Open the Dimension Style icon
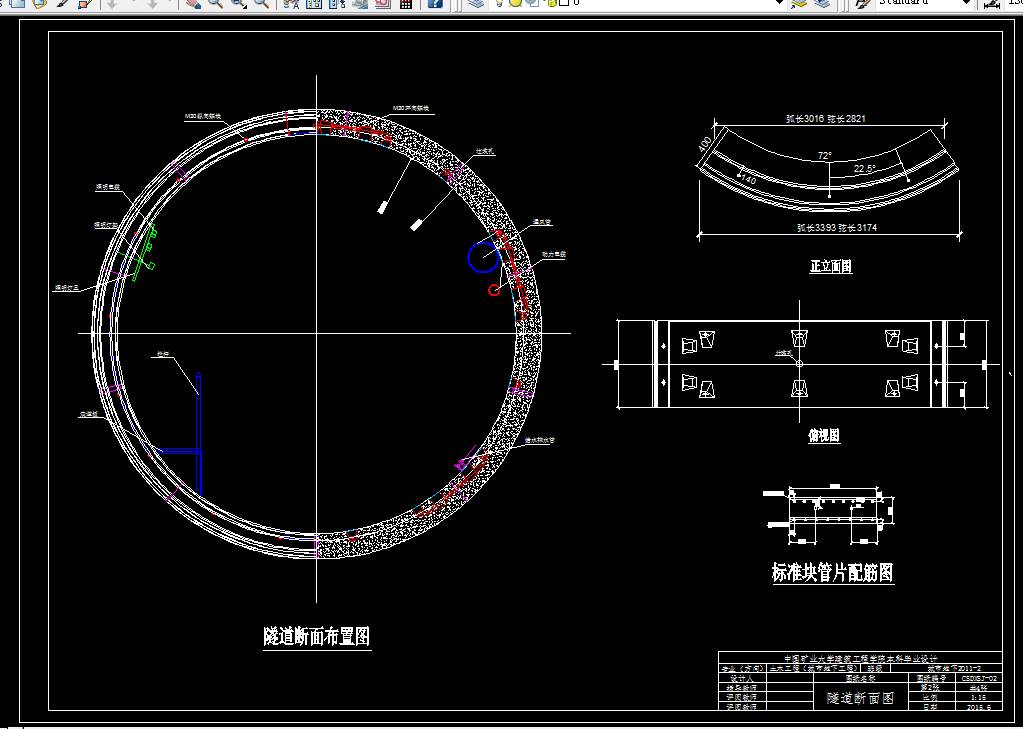Screen dimensions: 1023x729 992,4
